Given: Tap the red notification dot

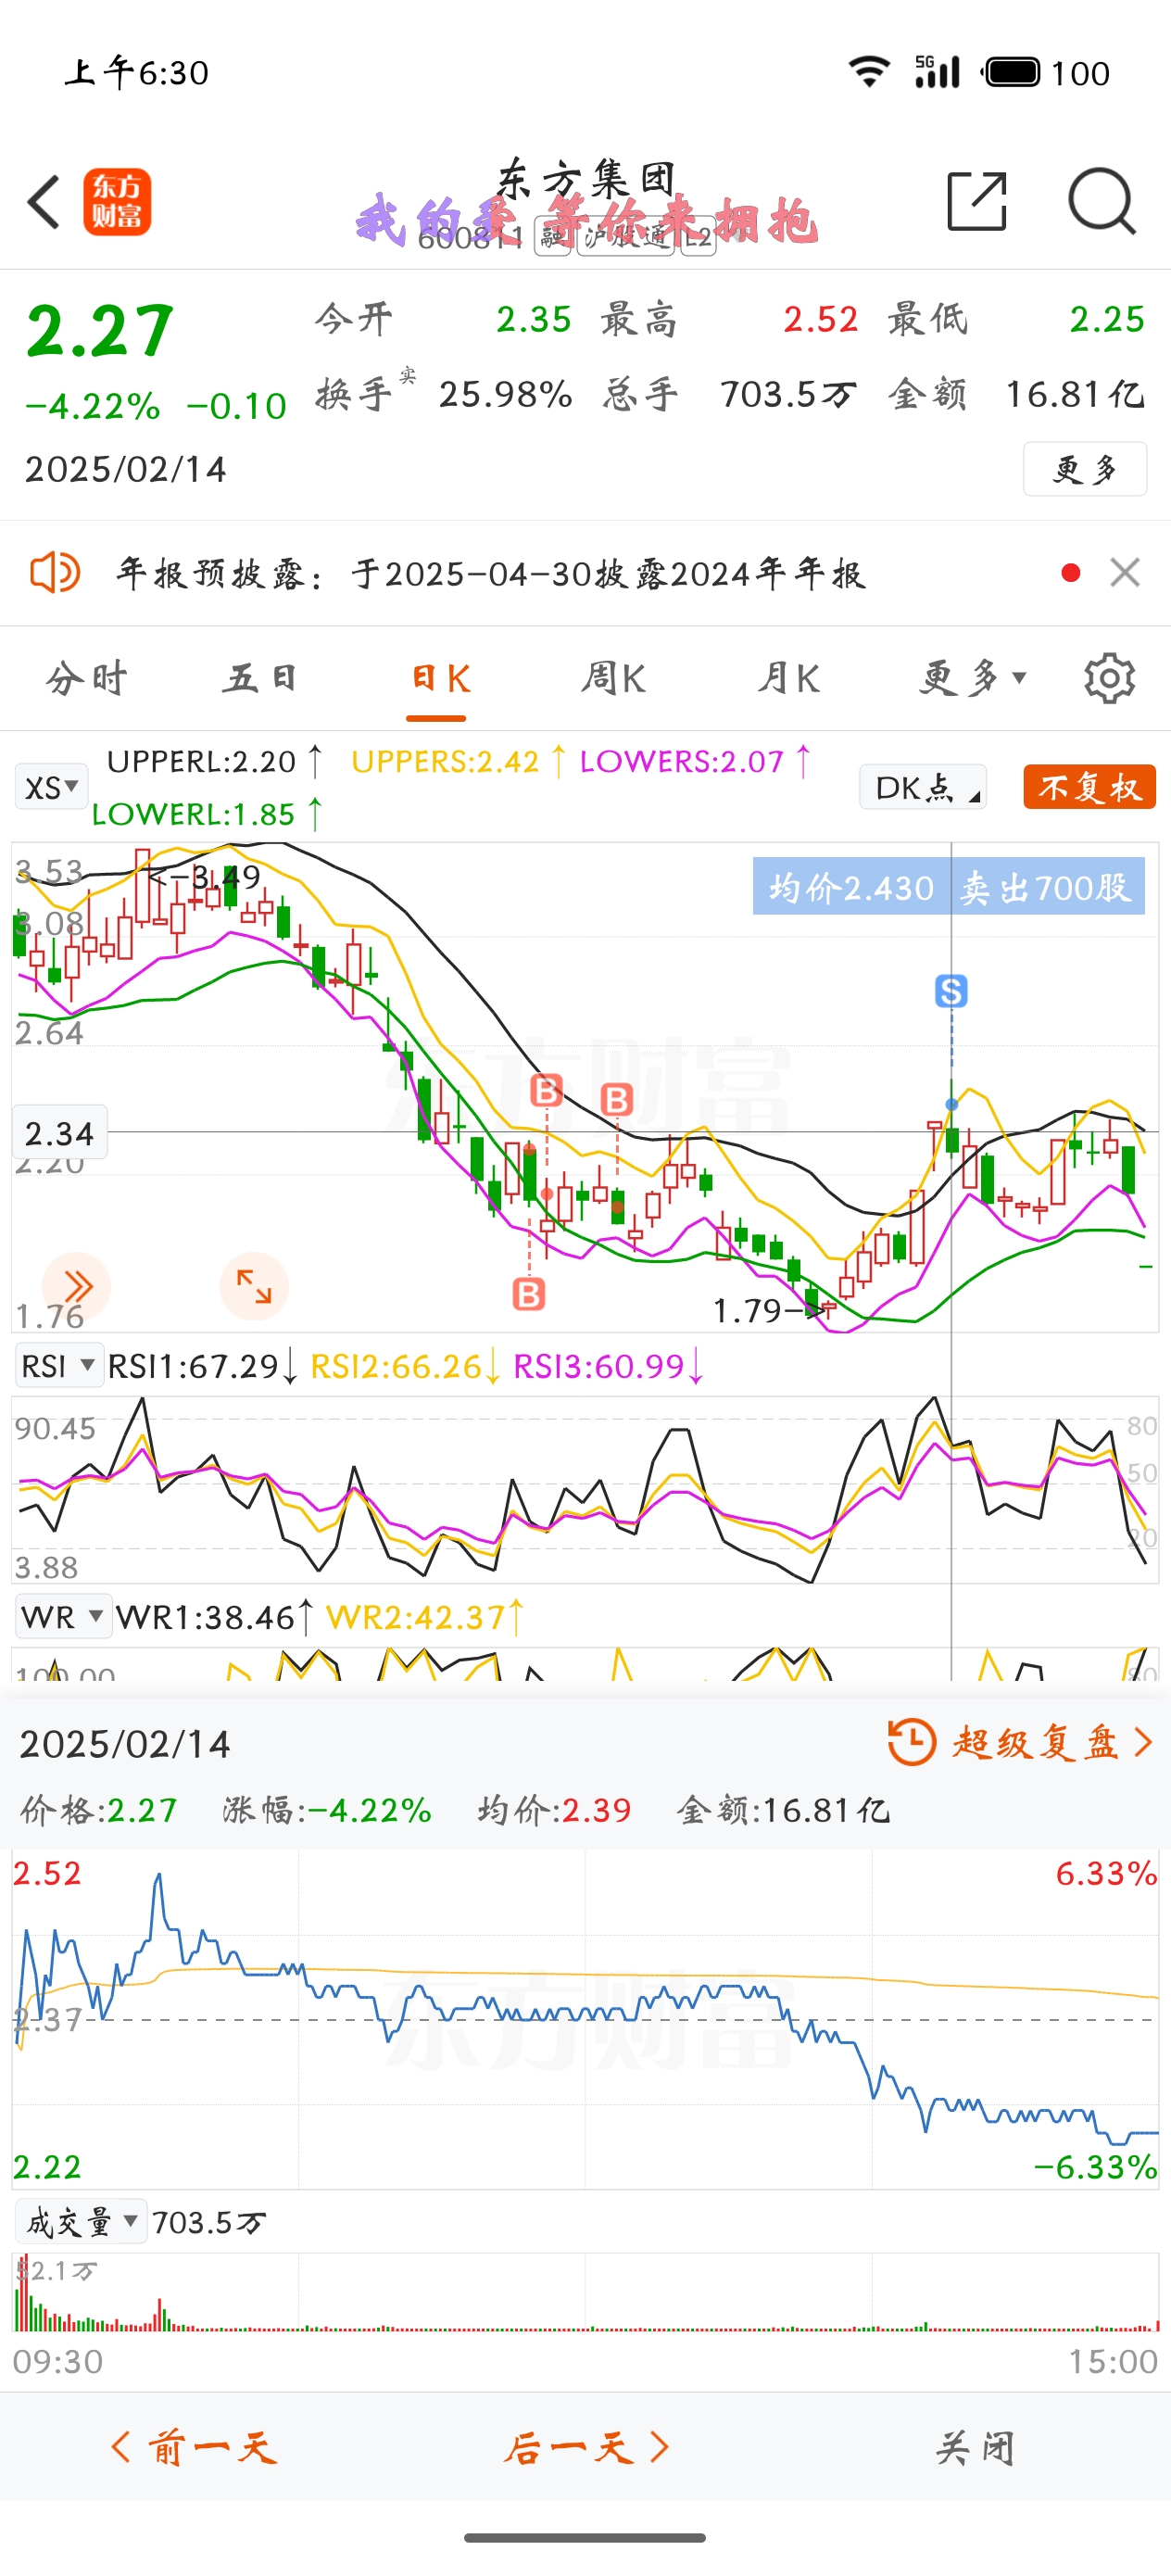Looking at the screenshot, I should pyautogui.click(x=1070, y=573).
